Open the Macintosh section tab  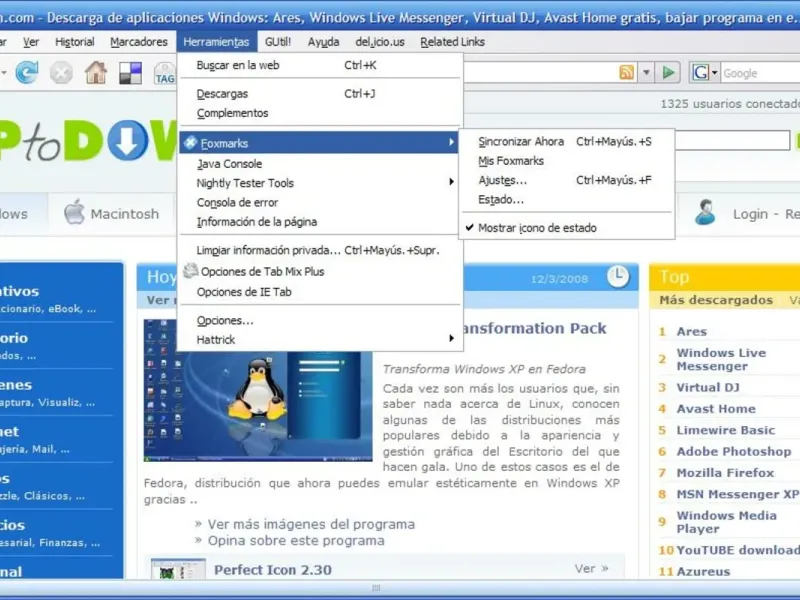(112, 214)
